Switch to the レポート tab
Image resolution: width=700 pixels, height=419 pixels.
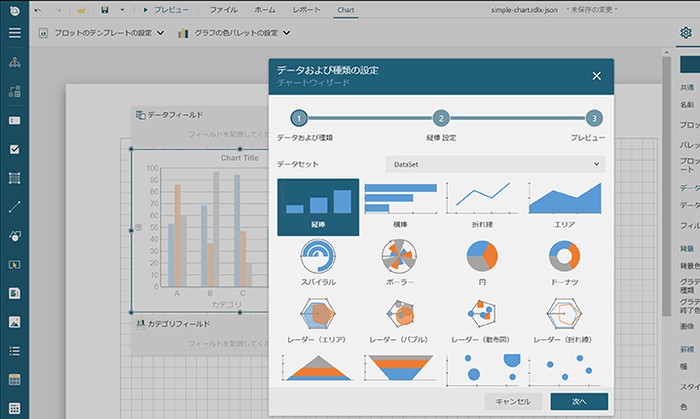(x=307, y=8)
